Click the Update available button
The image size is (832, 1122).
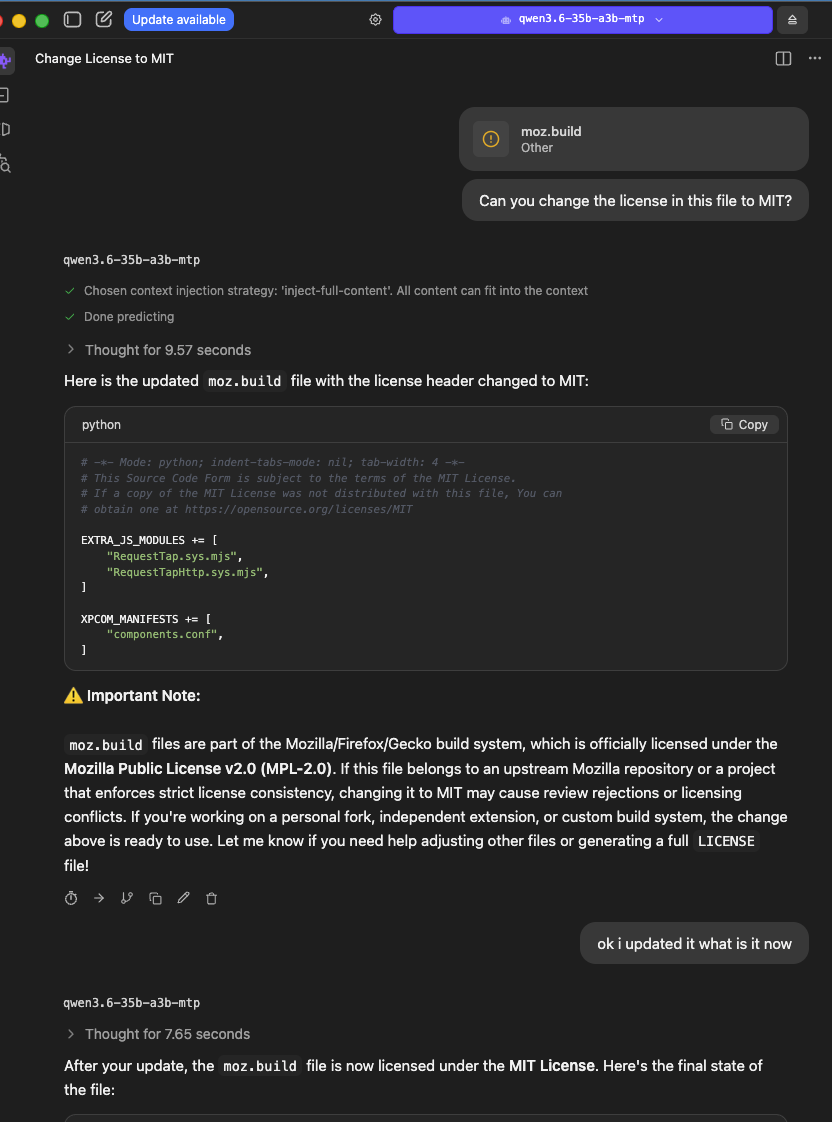click(179, 19)
